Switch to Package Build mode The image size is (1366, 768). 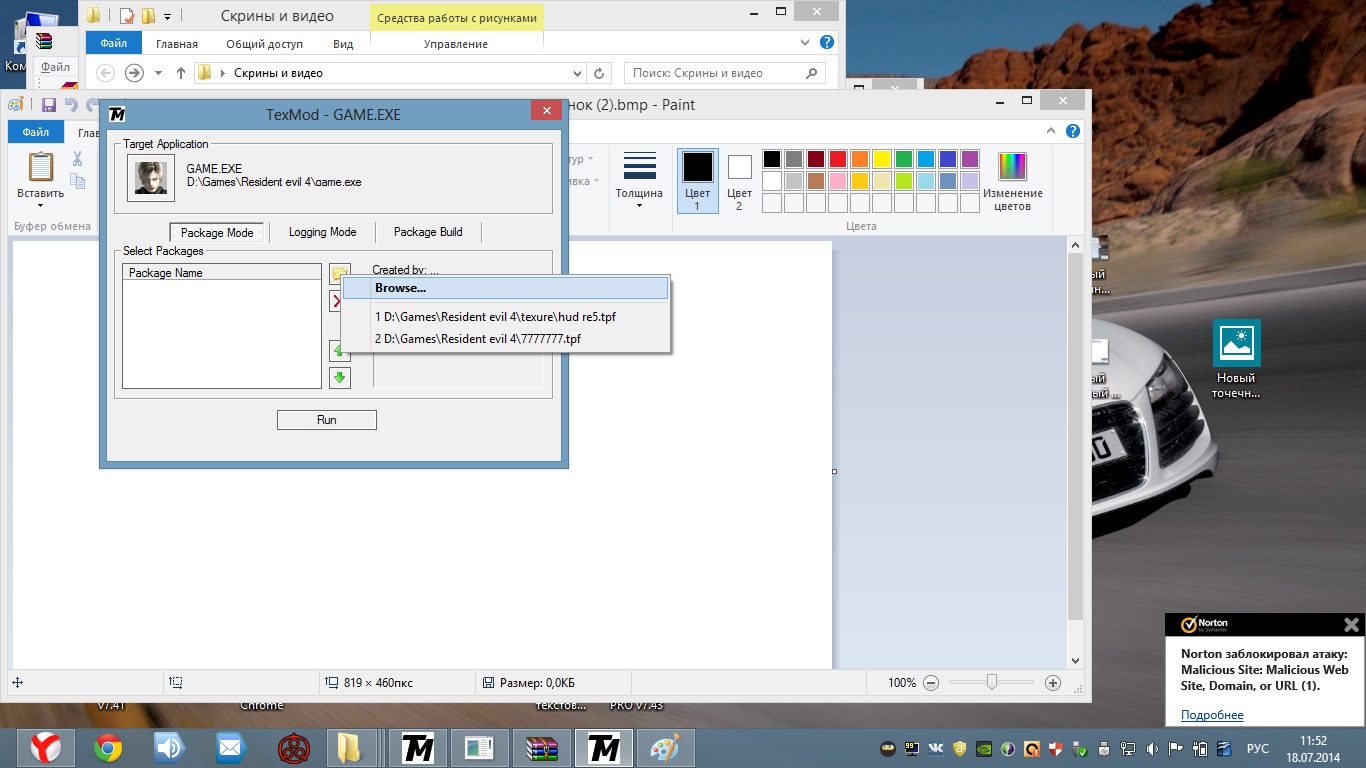point(428,232)
